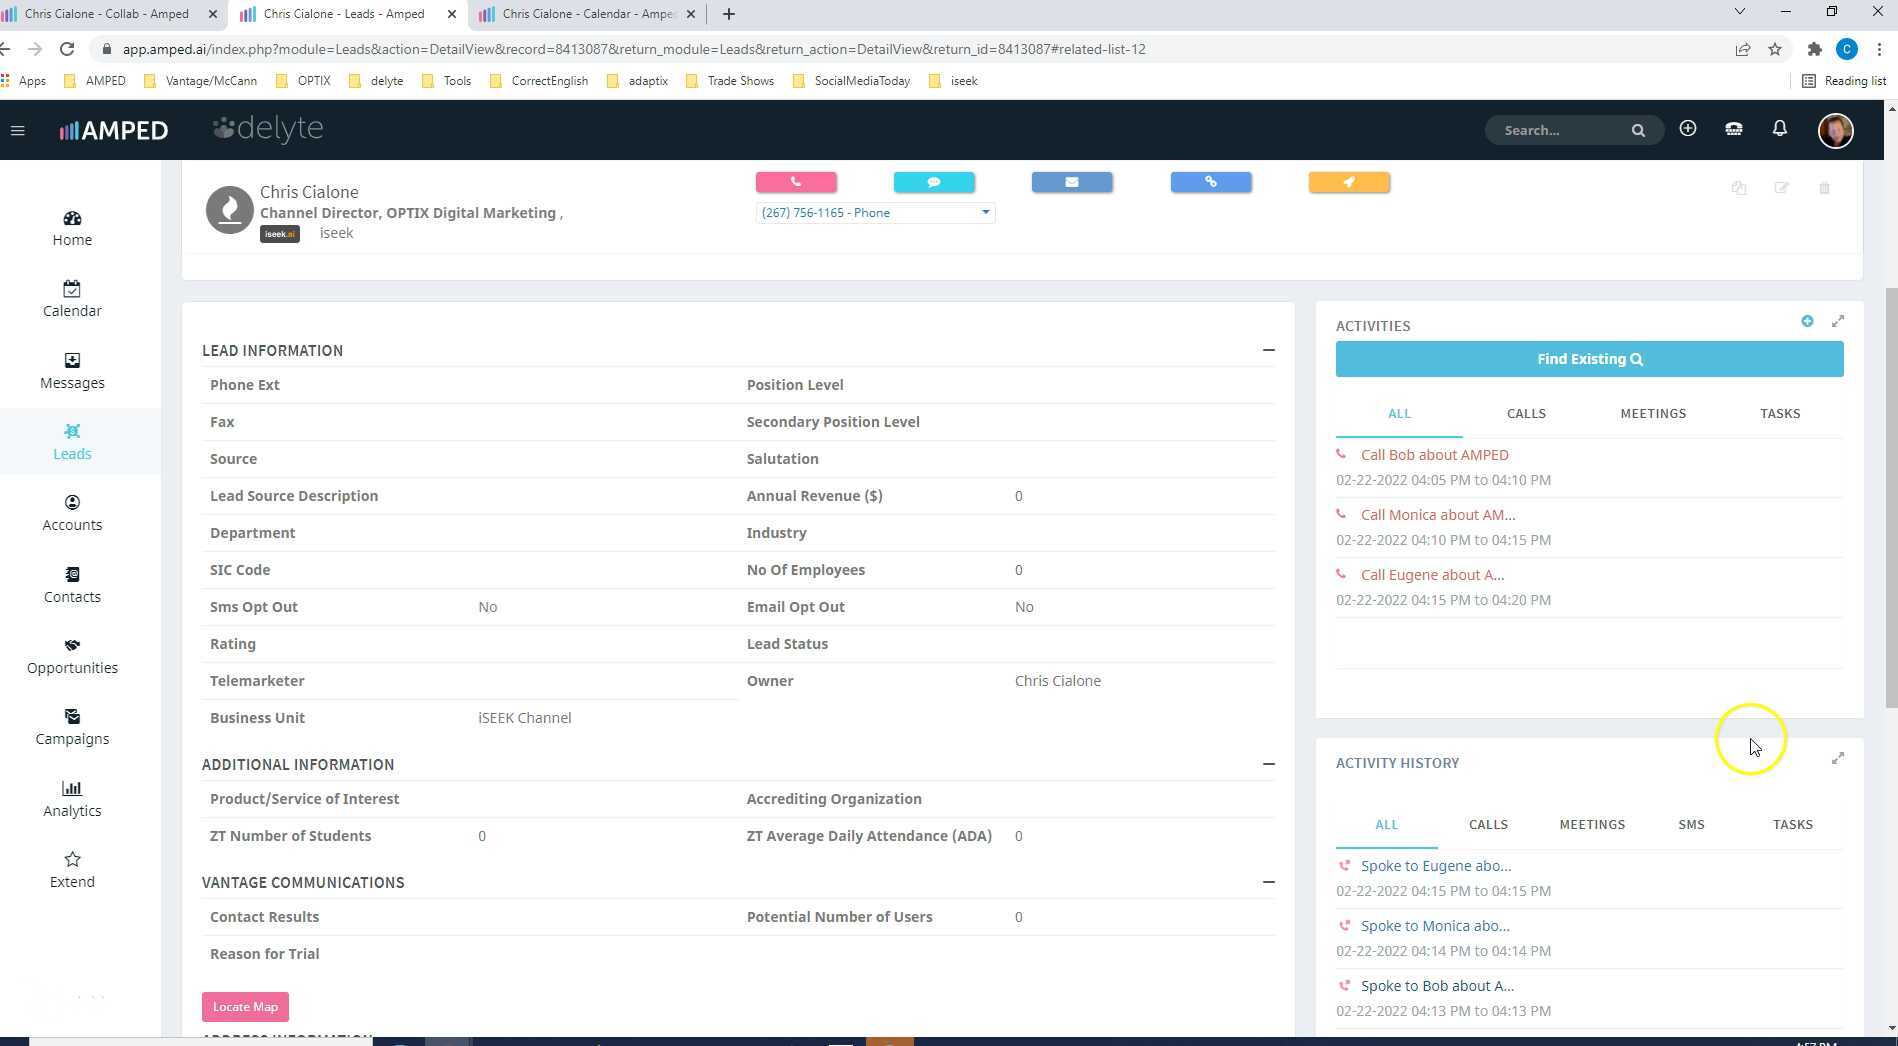Compose an email via the envelope icon

coord(1072,182)
